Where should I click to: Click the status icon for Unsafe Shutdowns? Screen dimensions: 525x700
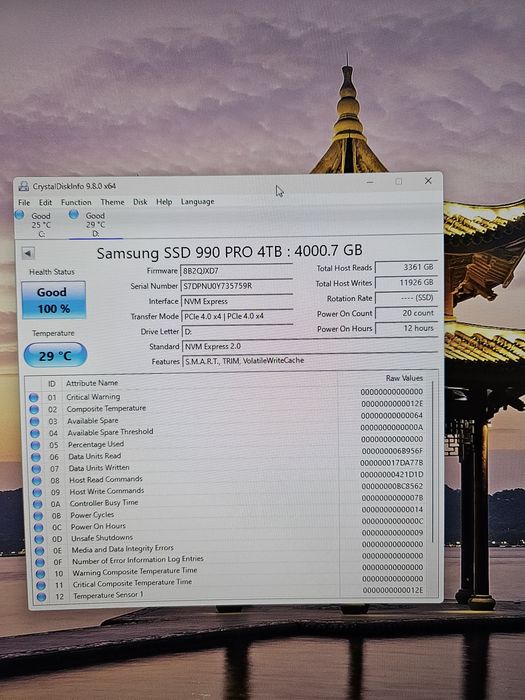[39, 539]
